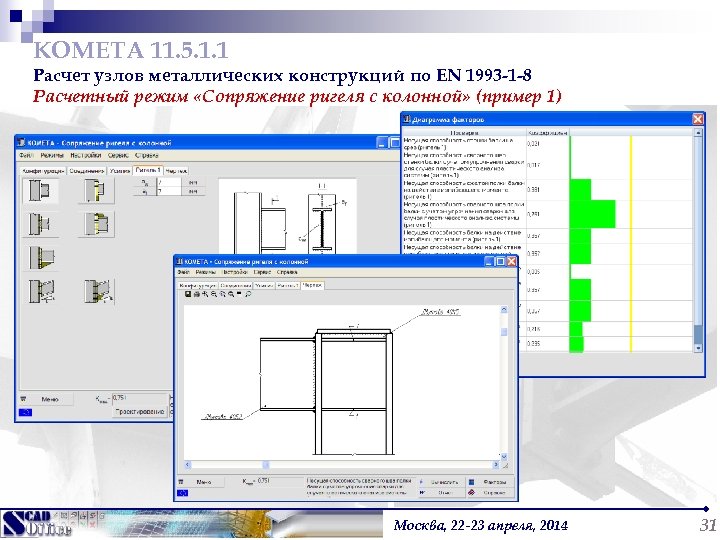Select the joint thumbnail with triangular haunch

41,257
